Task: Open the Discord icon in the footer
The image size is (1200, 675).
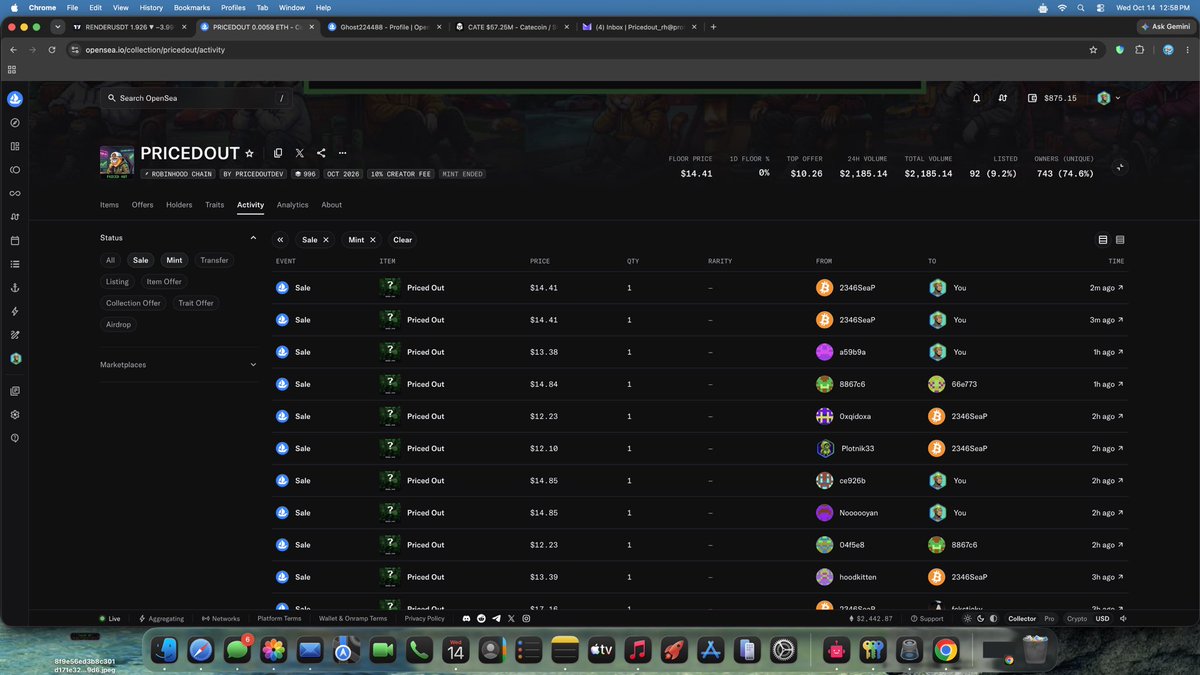Action: pyautogui.click(x=468, y=619)
